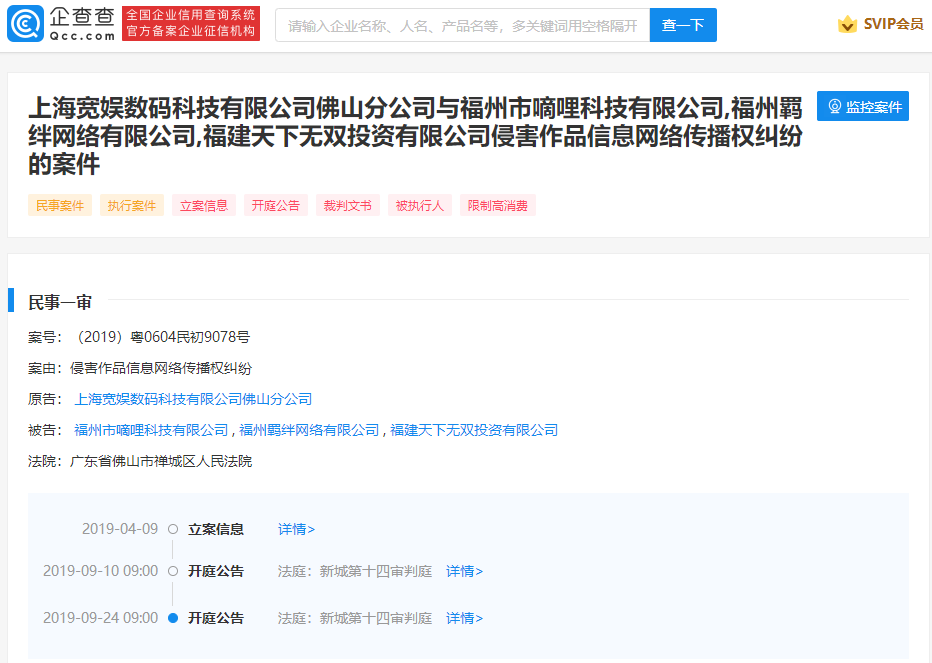Open 详情 for the 立案信息 entry
932x663 pixels.
tap(296, 528)
